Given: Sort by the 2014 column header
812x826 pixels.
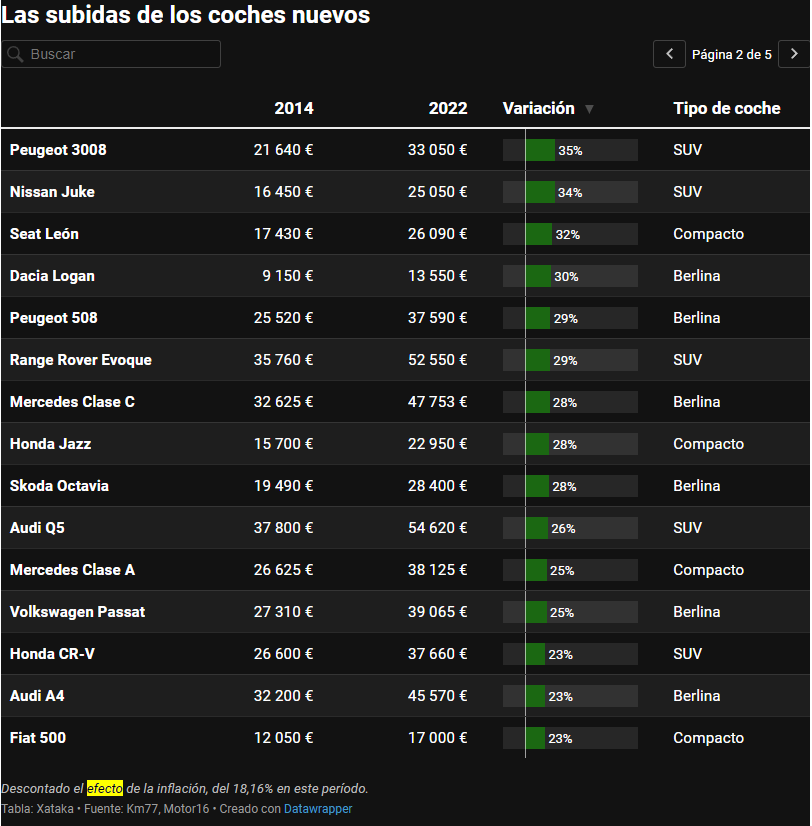Looking at the screenshot, I should [x=294, y=109].
